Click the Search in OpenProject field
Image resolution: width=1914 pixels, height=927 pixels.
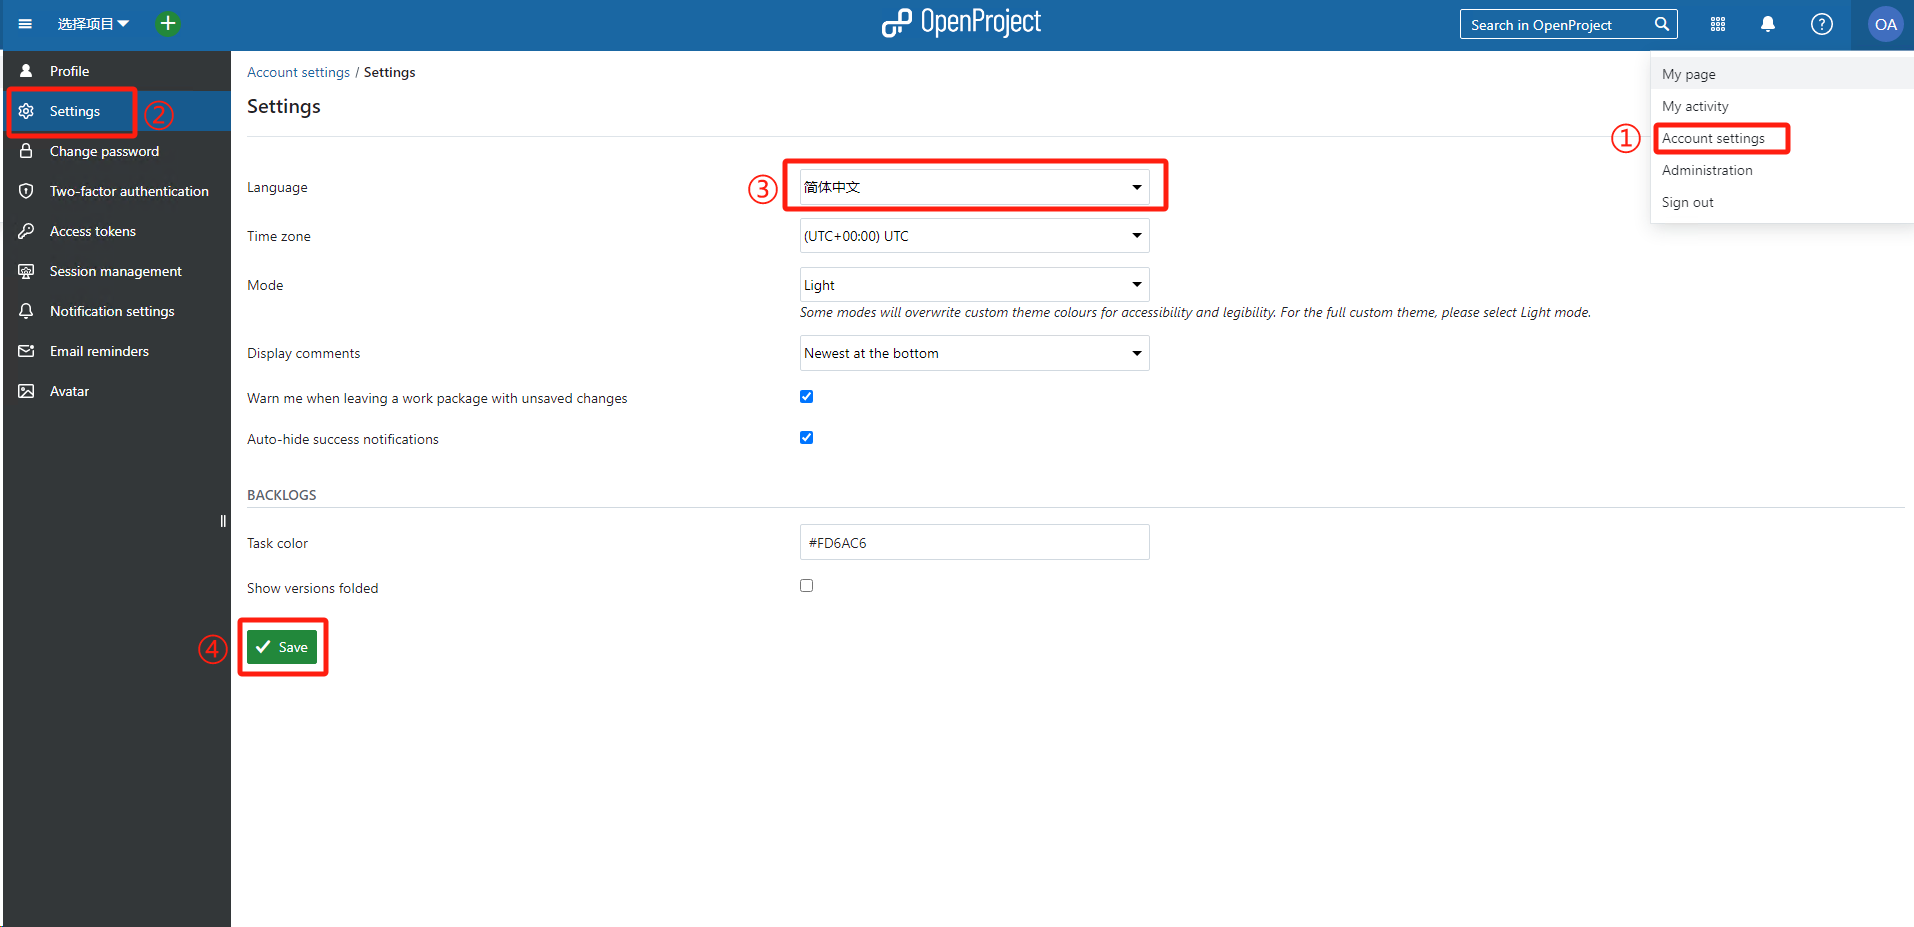click(1555, 25)
